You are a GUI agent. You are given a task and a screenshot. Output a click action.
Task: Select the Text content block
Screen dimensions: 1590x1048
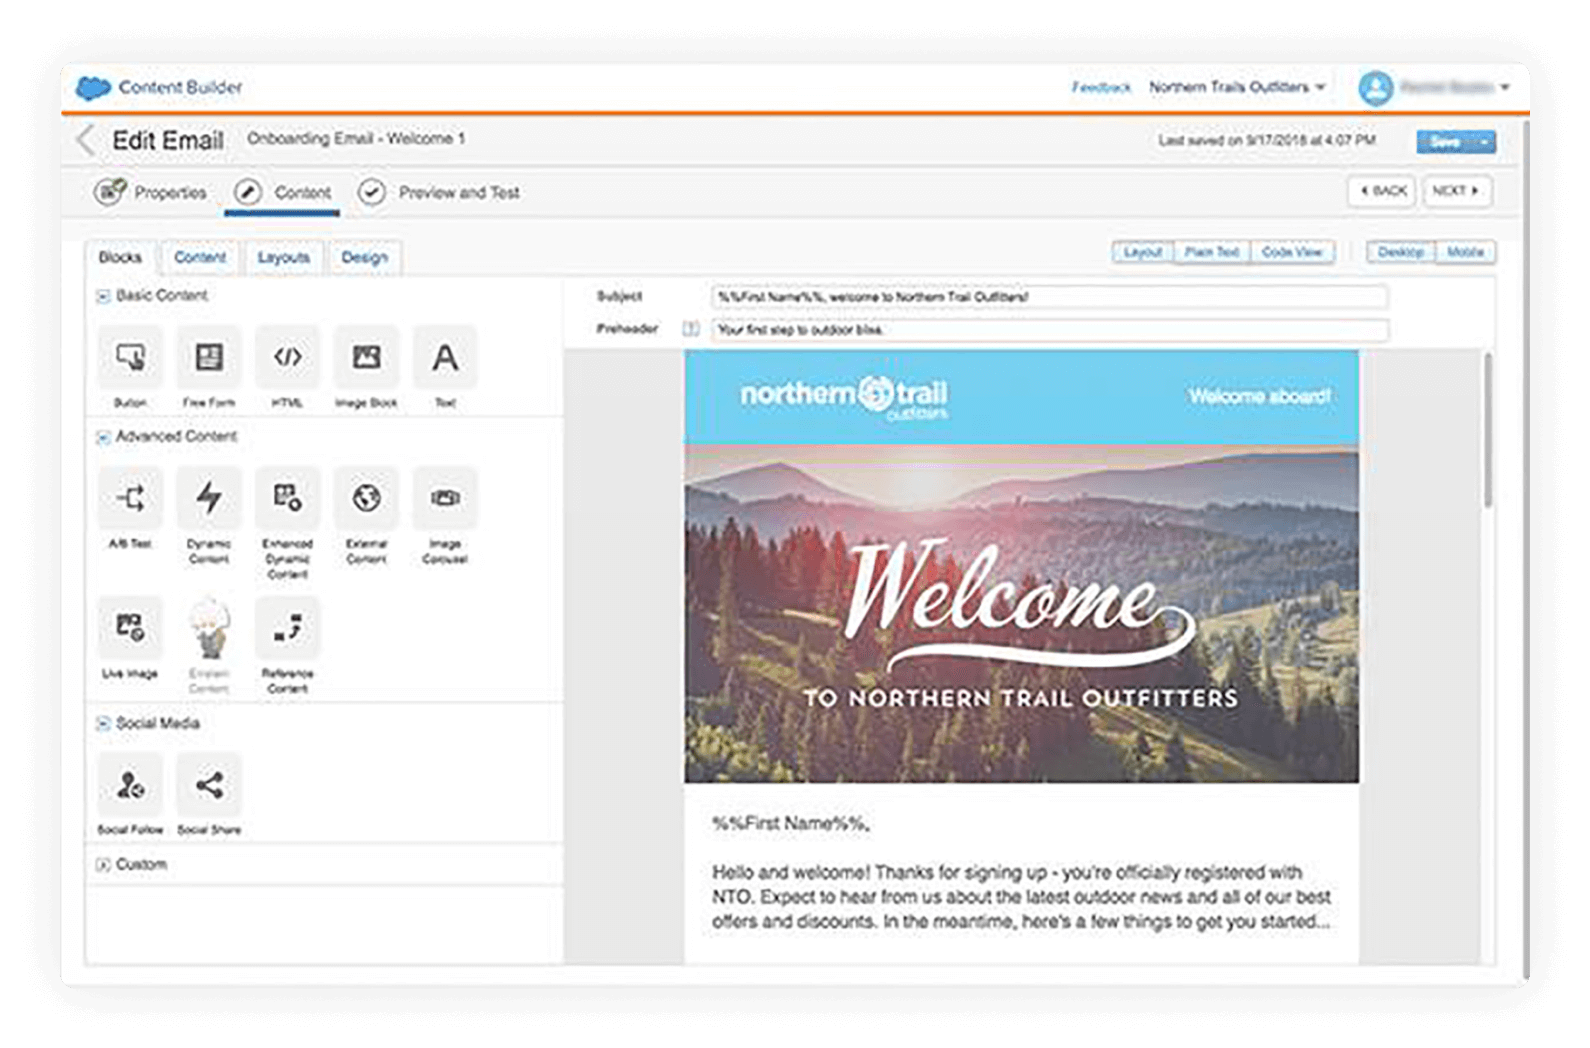tap(445, 358)
